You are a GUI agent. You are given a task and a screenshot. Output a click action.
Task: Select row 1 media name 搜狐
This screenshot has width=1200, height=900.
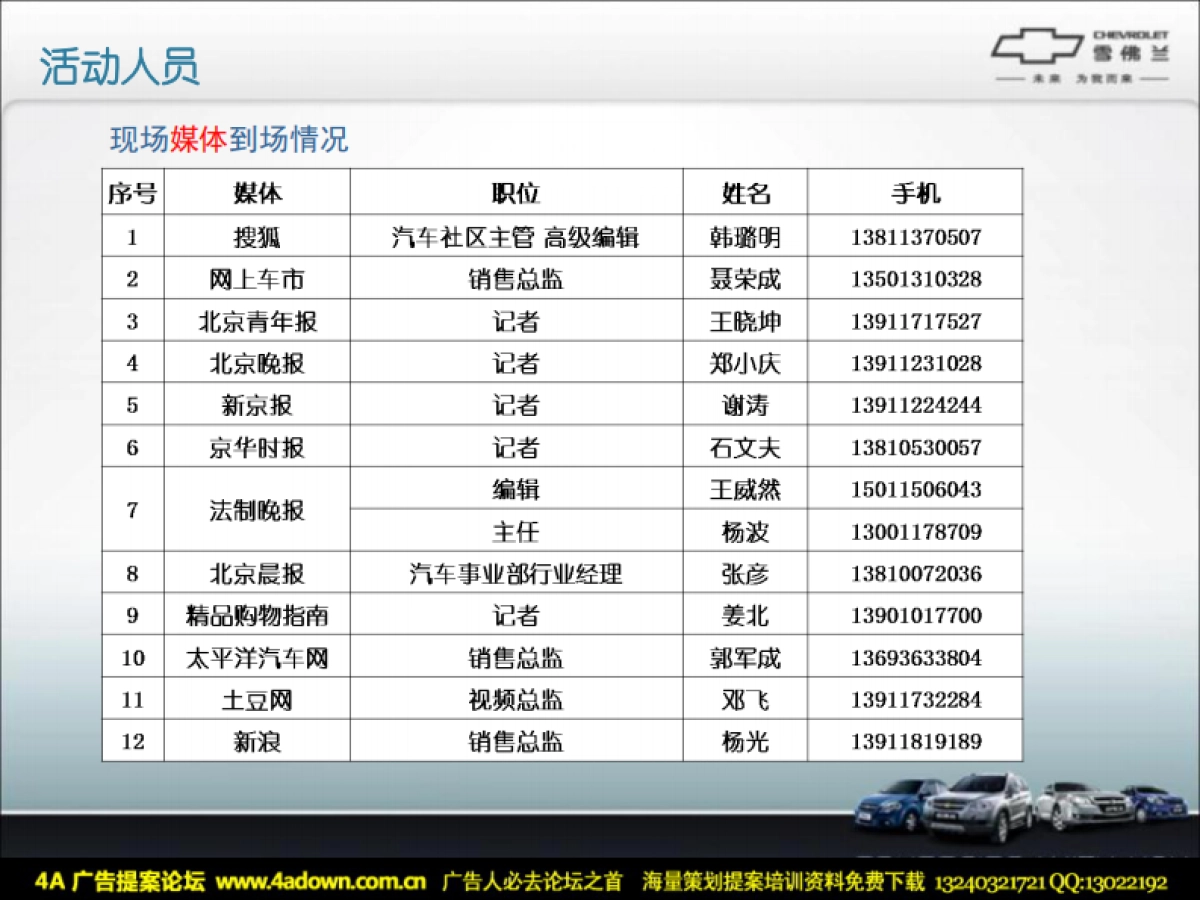(x=255, y=237)
